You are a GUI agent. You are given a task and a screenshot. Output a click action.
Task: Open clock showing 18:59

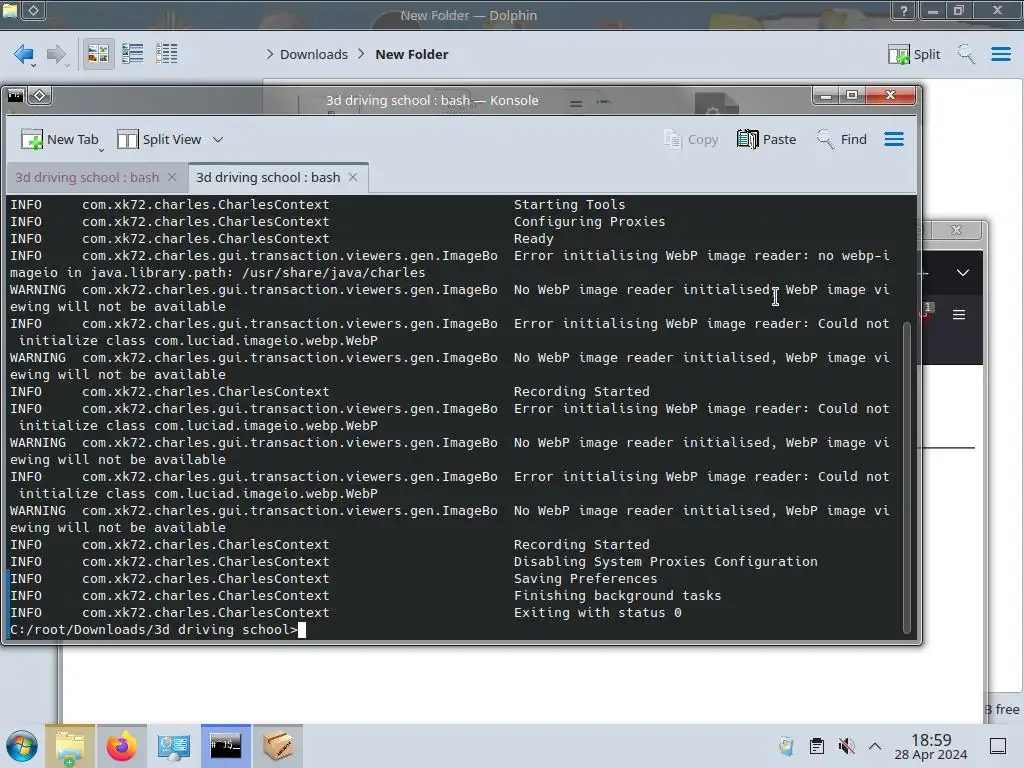tap(931, 746)
